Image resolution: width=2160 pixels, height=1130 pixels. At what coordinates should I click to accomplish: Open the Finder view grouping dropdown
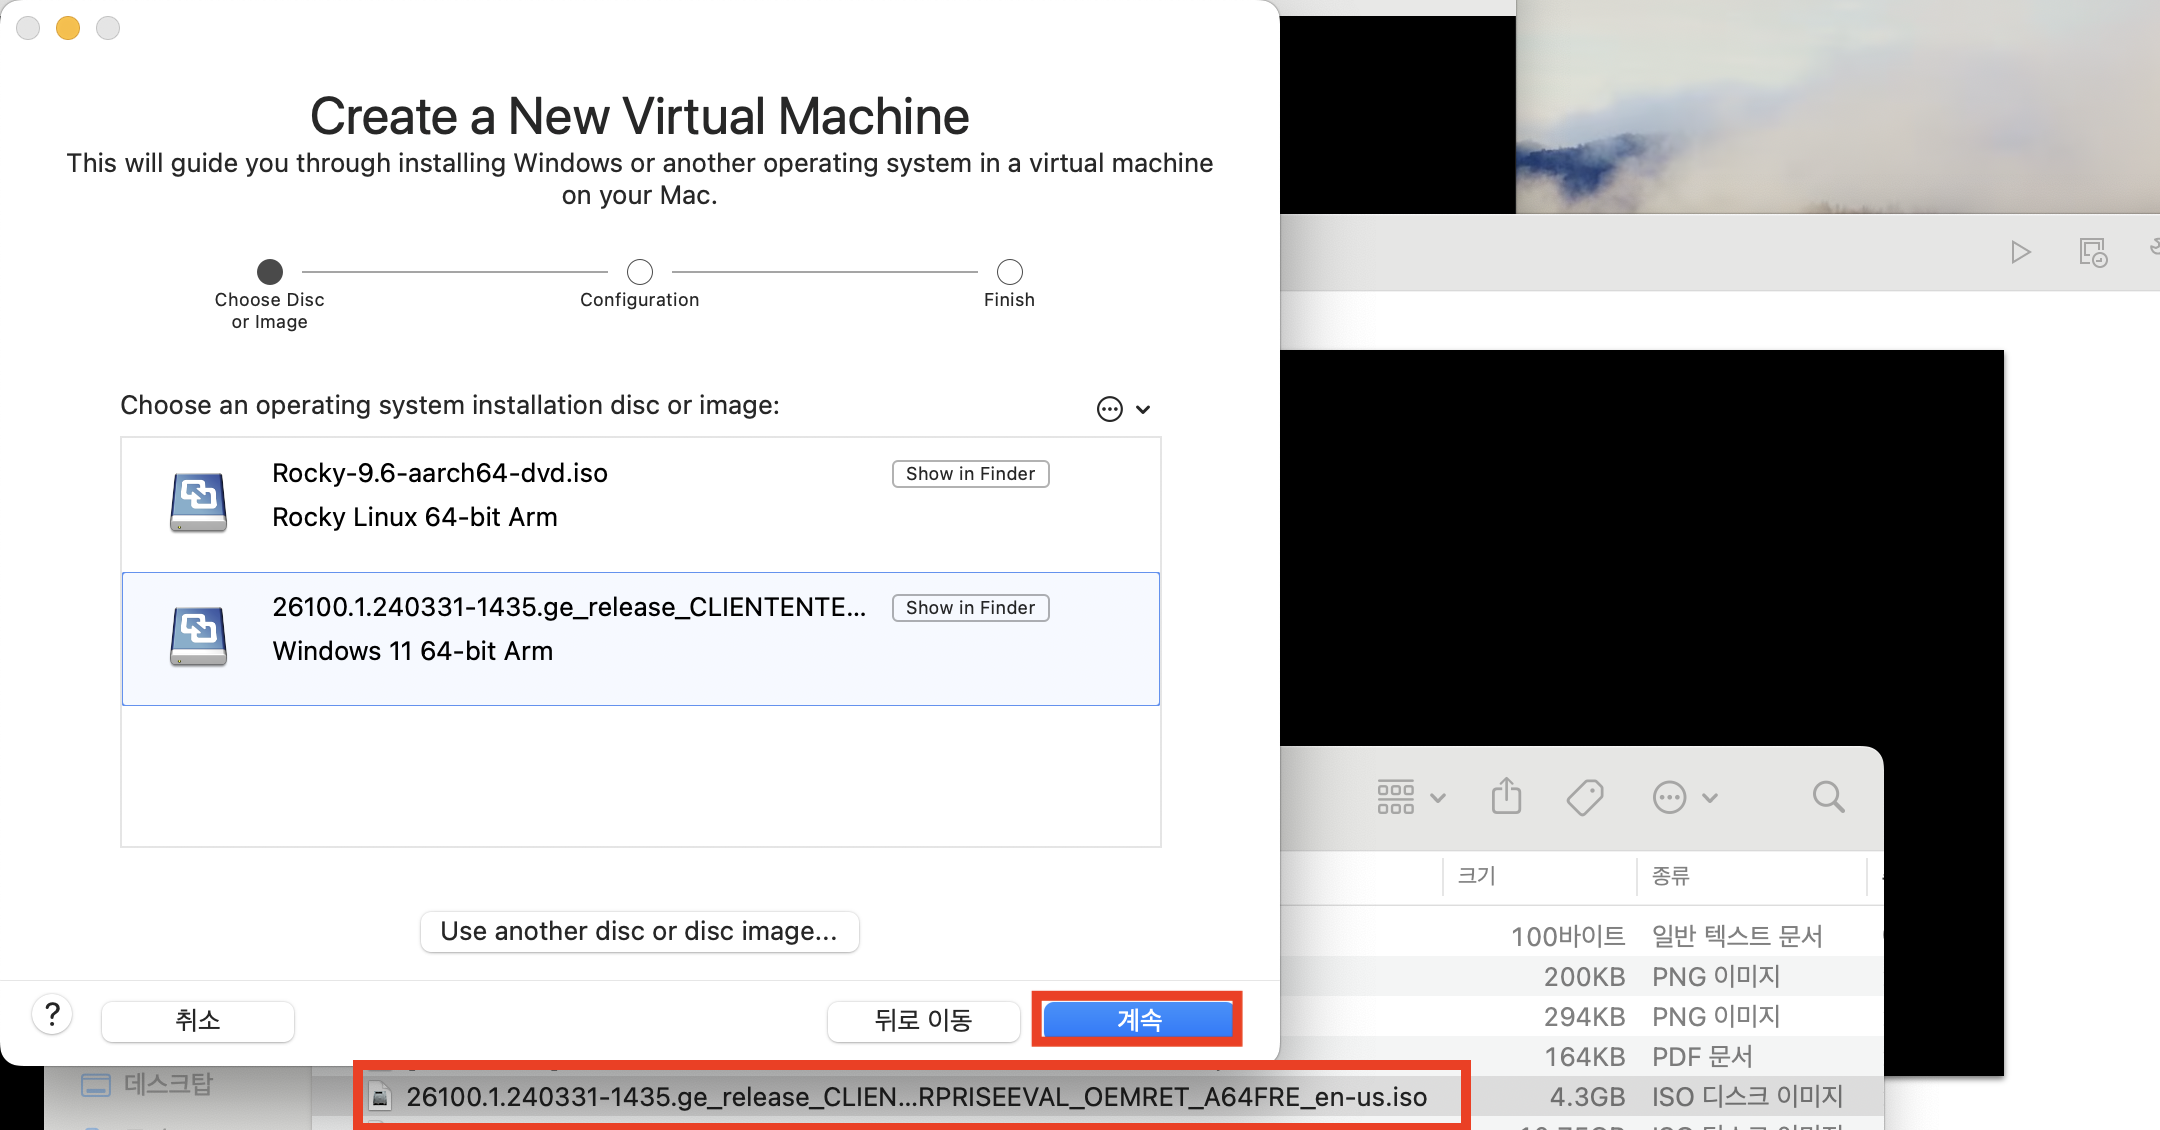point(1410,797)
